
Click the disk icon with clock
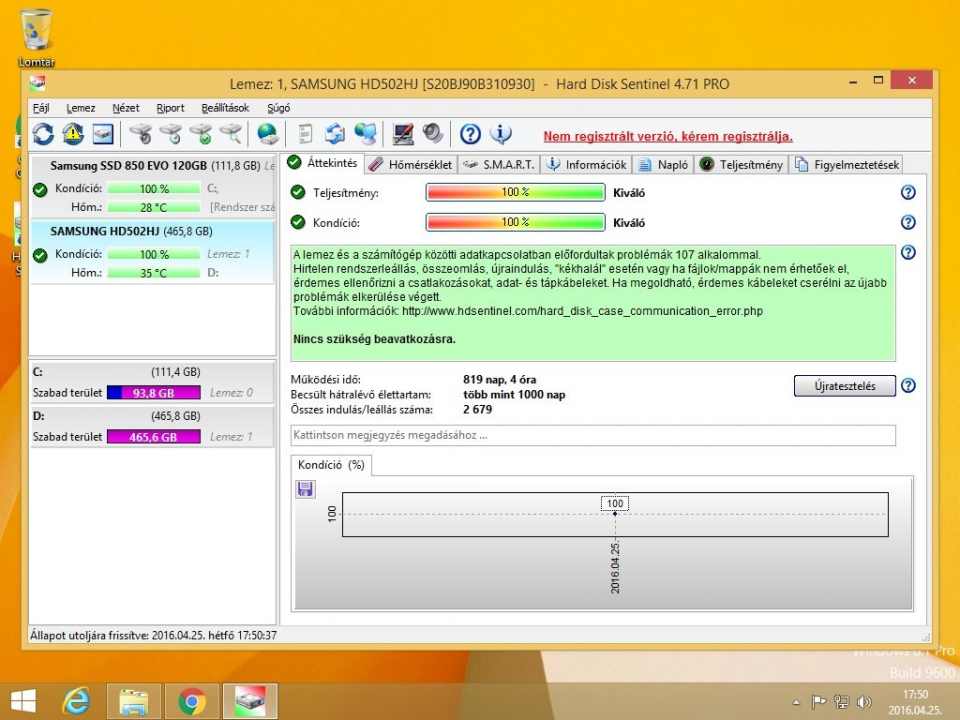tap(171, 133)
